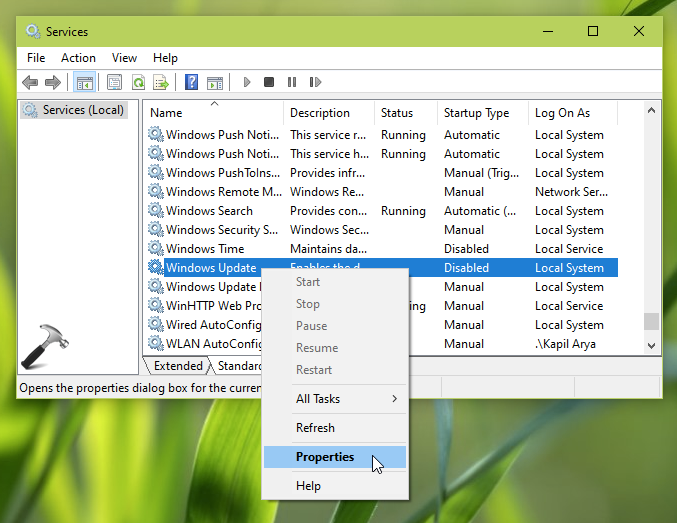
Task: Select Refresh in the context menu
Action: [315, 428]
